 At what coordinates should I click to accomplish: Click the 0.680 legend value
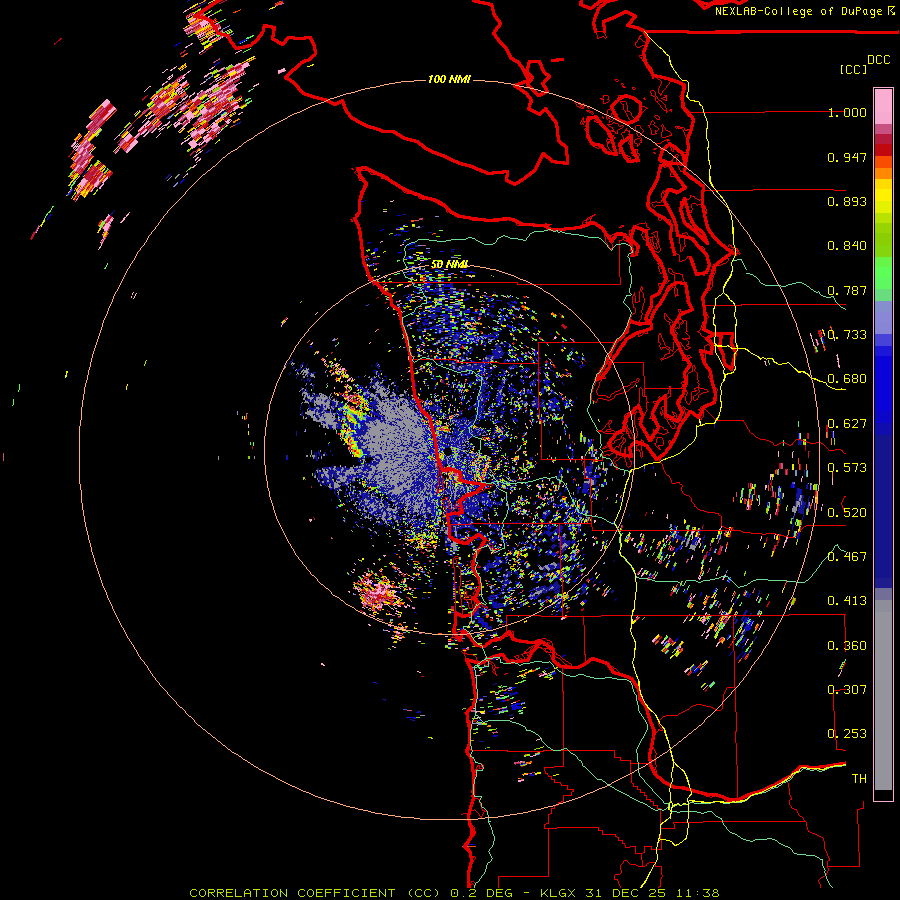tap(847, 379)
